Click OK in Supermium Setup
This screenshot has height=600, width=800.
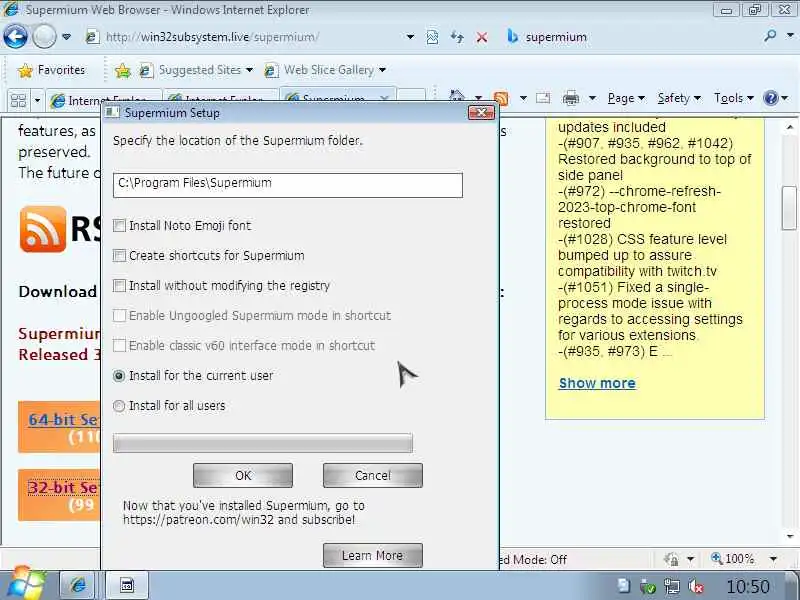click(243, 476)
